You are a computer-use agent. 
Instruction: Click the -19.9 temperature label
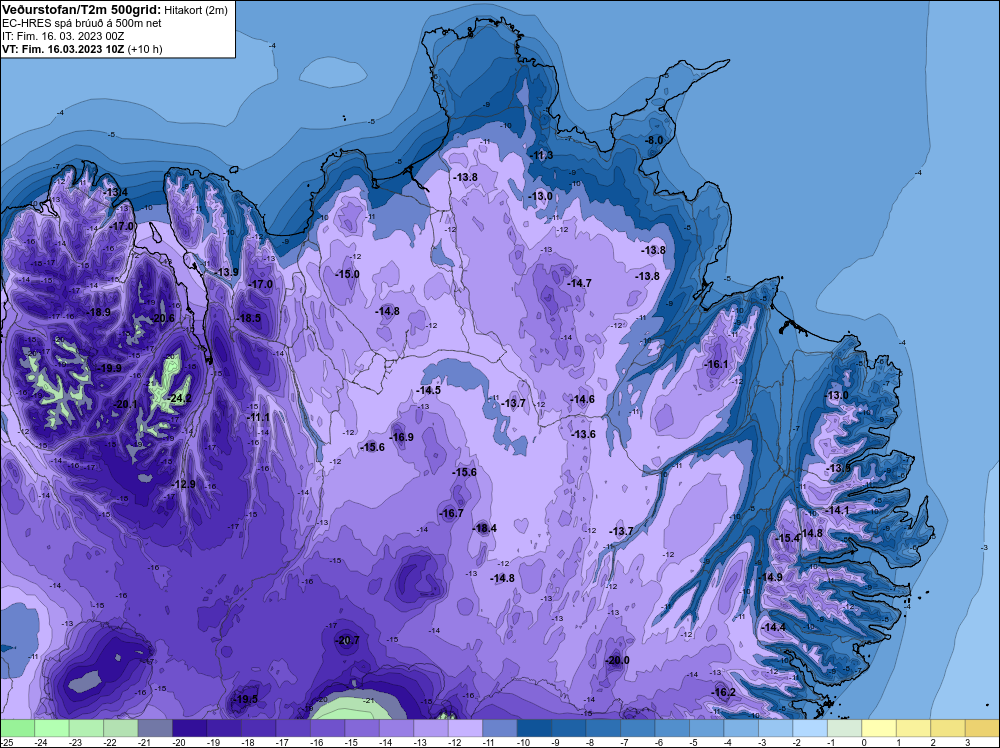pyautogui.click(x=110, y=368)
